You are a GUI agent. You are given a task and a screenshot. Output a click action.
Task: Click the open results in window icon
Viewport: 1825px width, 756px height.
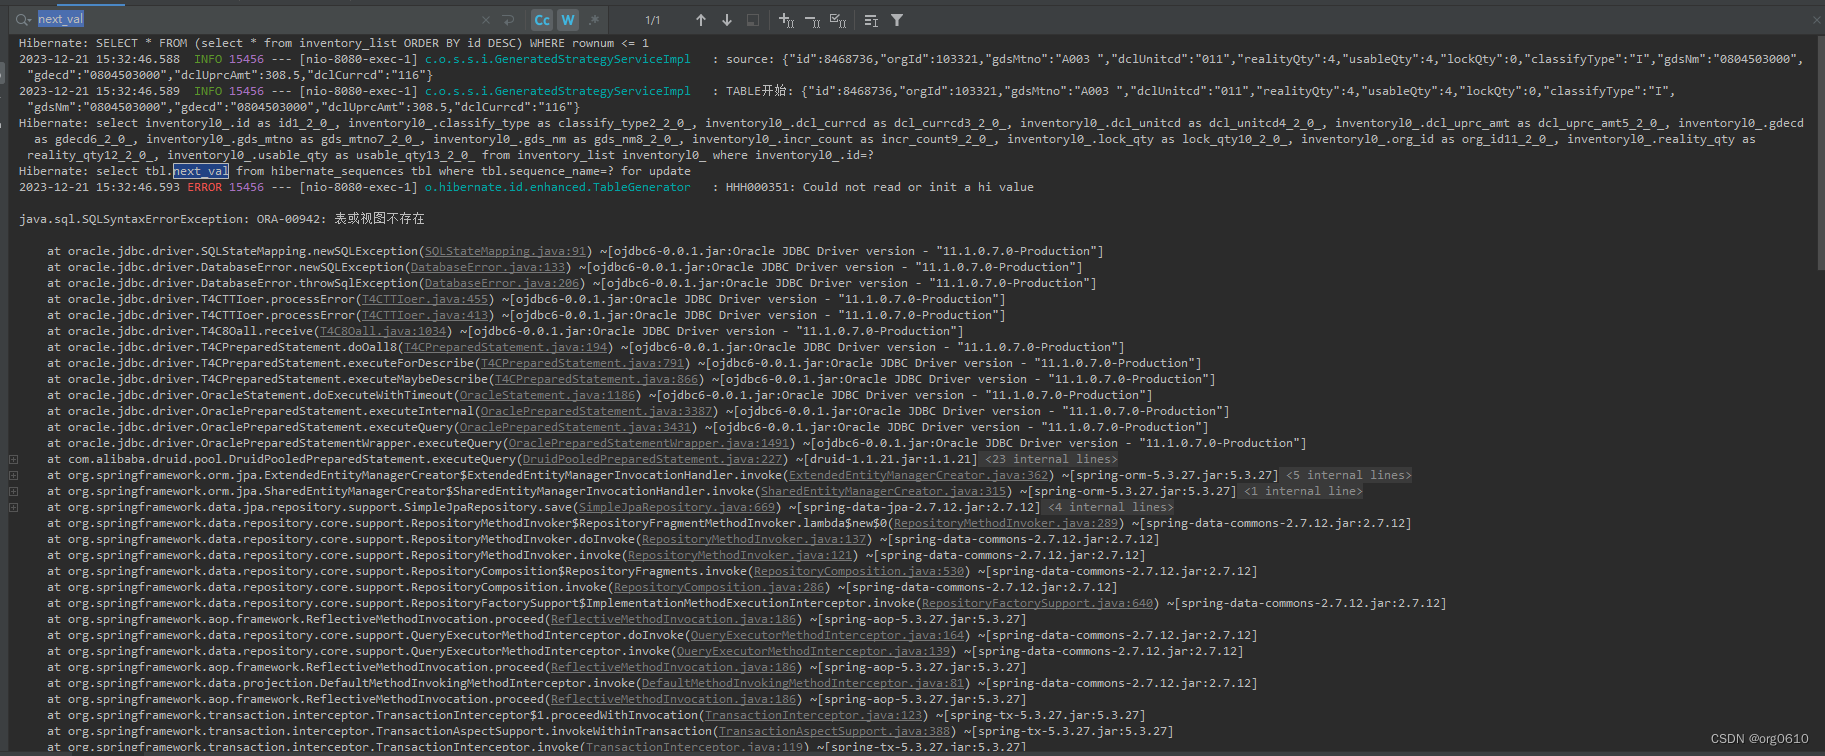click(x=753, y=20)
